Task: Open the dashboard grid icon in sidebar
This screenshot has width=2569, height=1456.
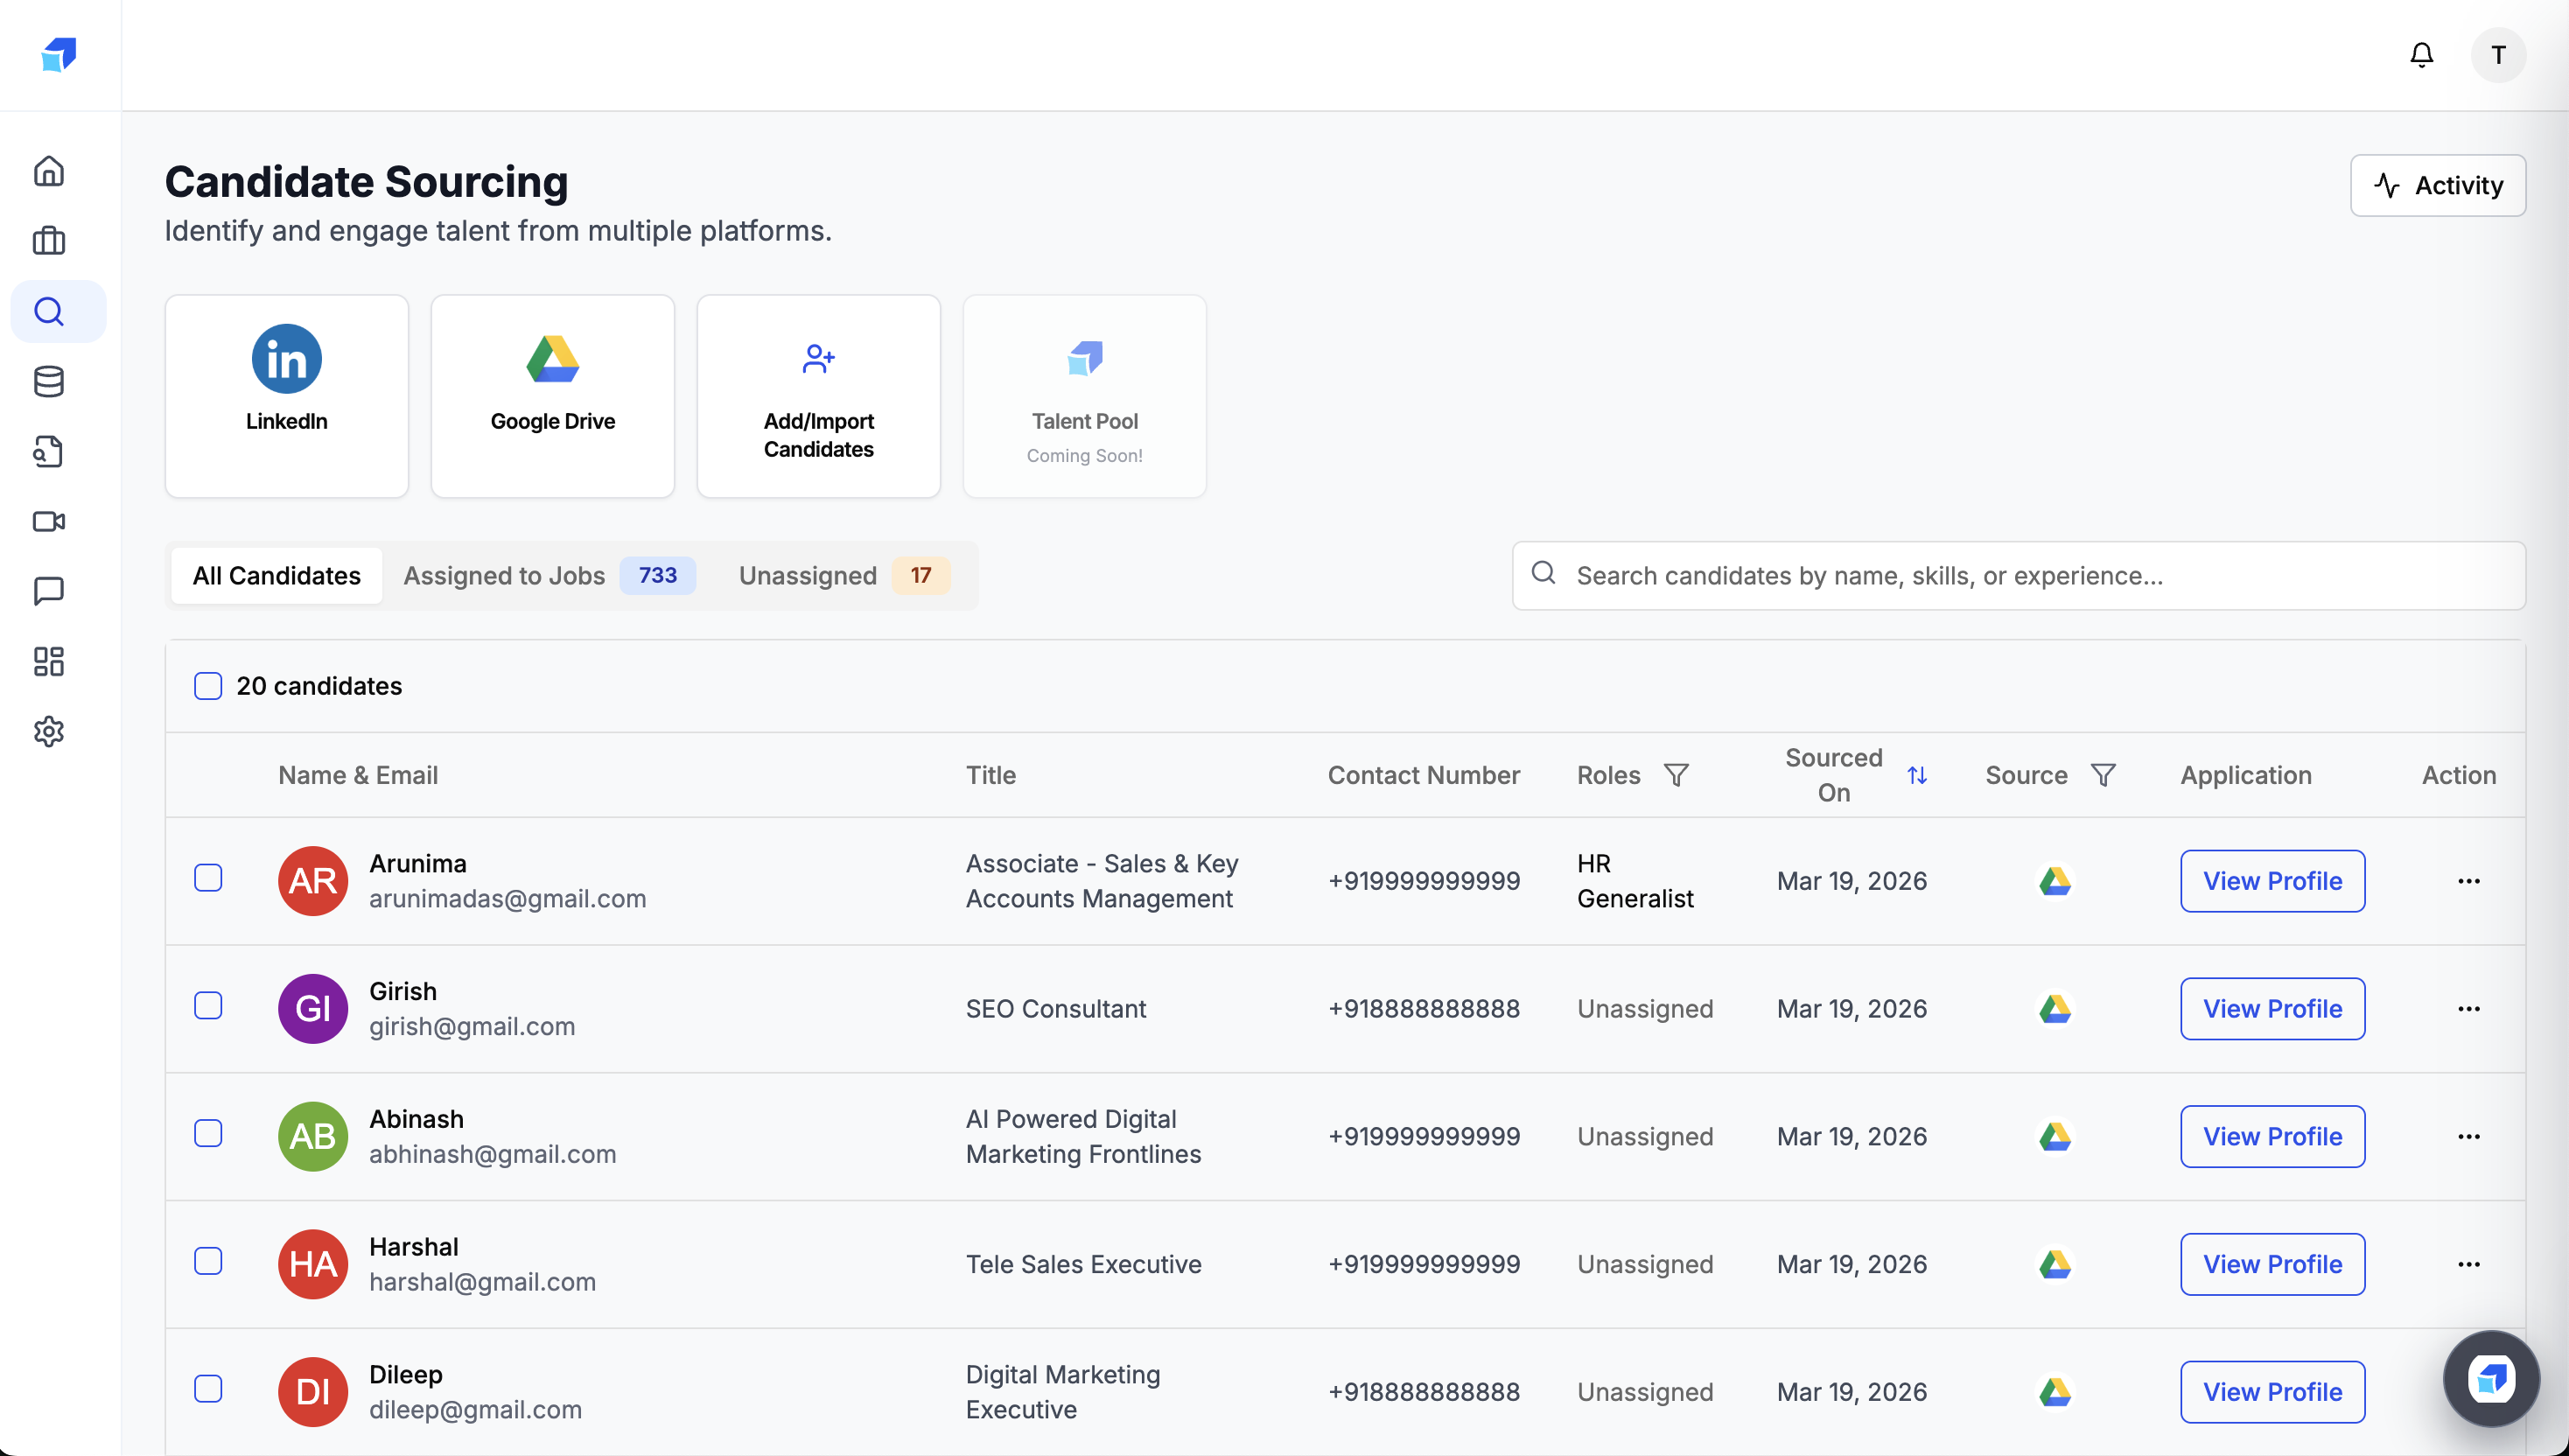Action: [49, 661]
